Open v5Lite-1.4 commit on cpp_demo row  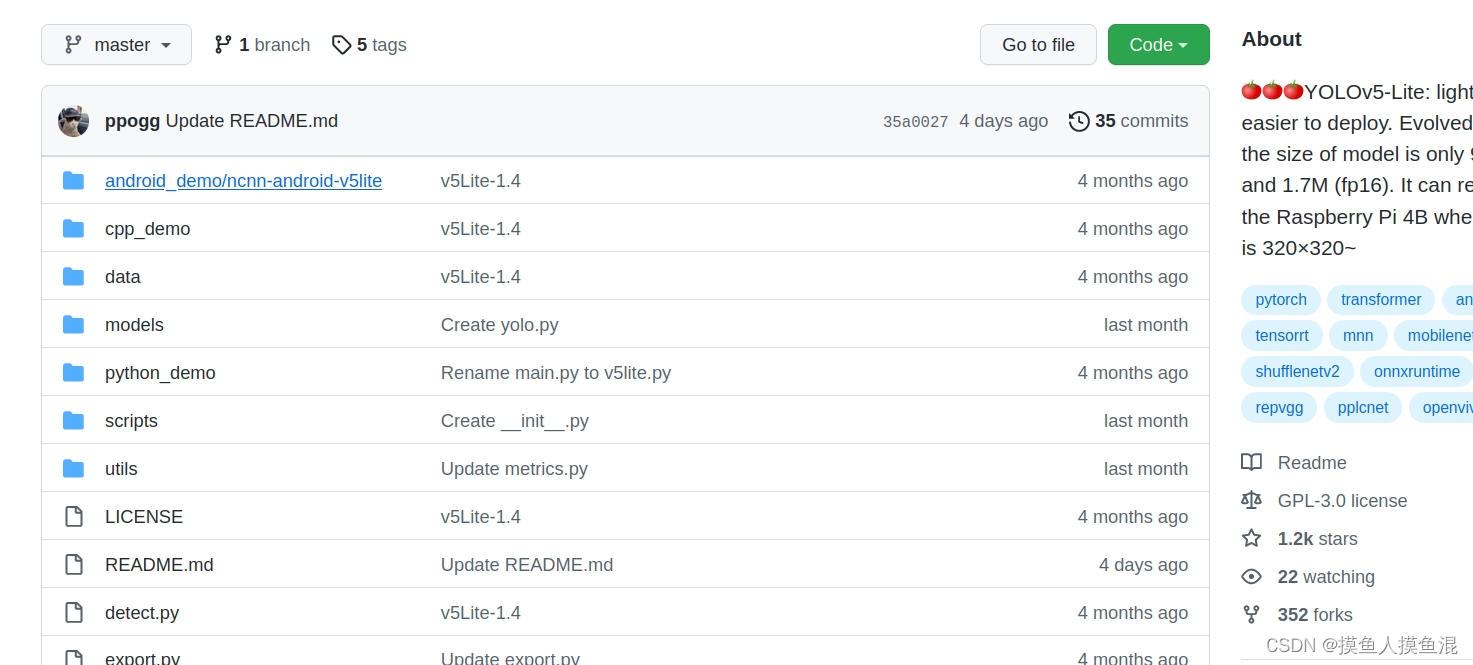pyautogui.click(x=481, y=229)
